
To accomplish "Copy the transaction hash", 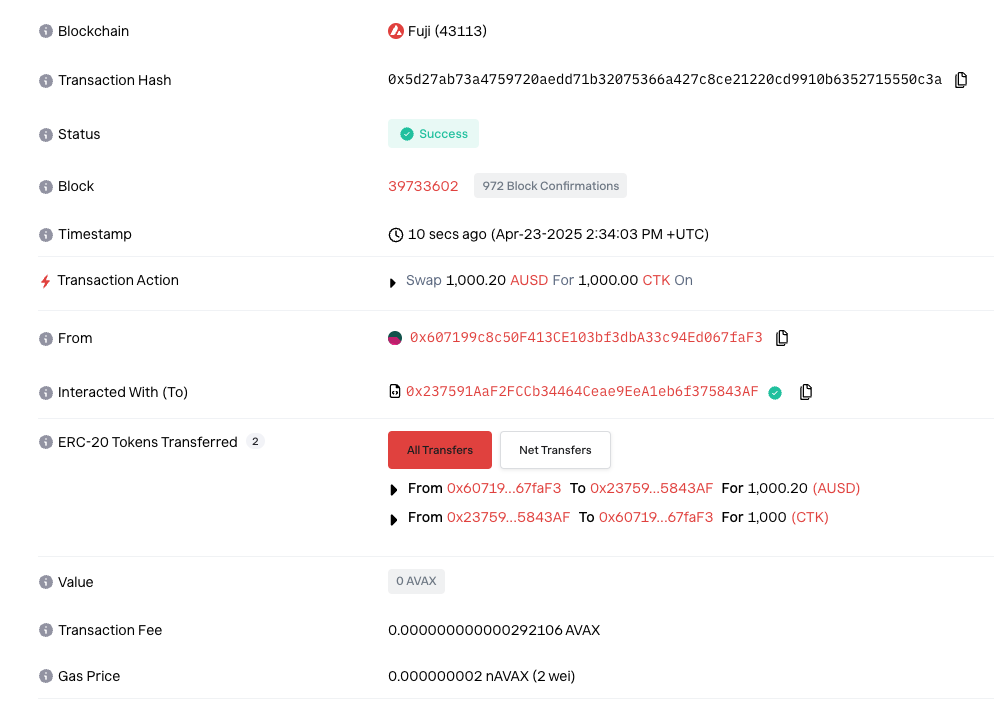I will click(x=962, y=79).
